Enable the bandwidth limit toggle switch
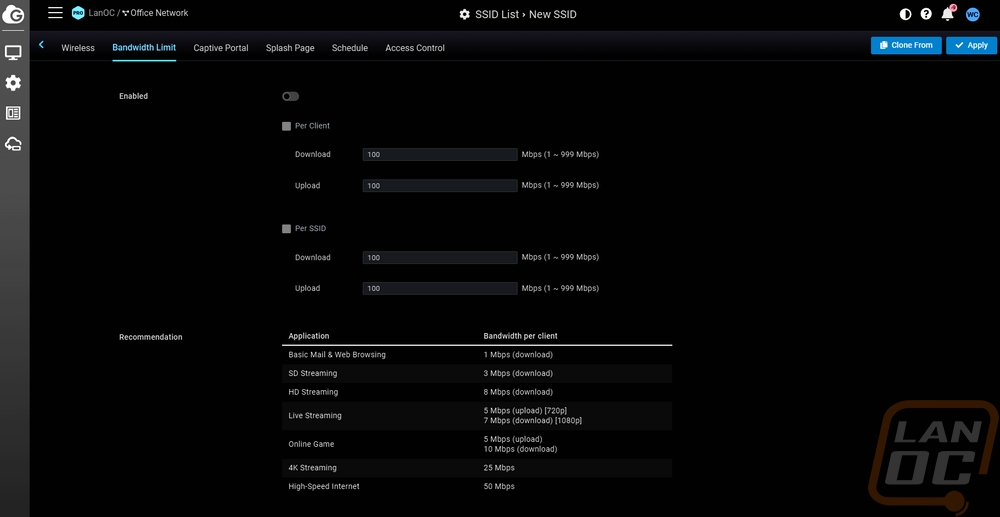Screen dimensions: 1000x517 (290, 97)
